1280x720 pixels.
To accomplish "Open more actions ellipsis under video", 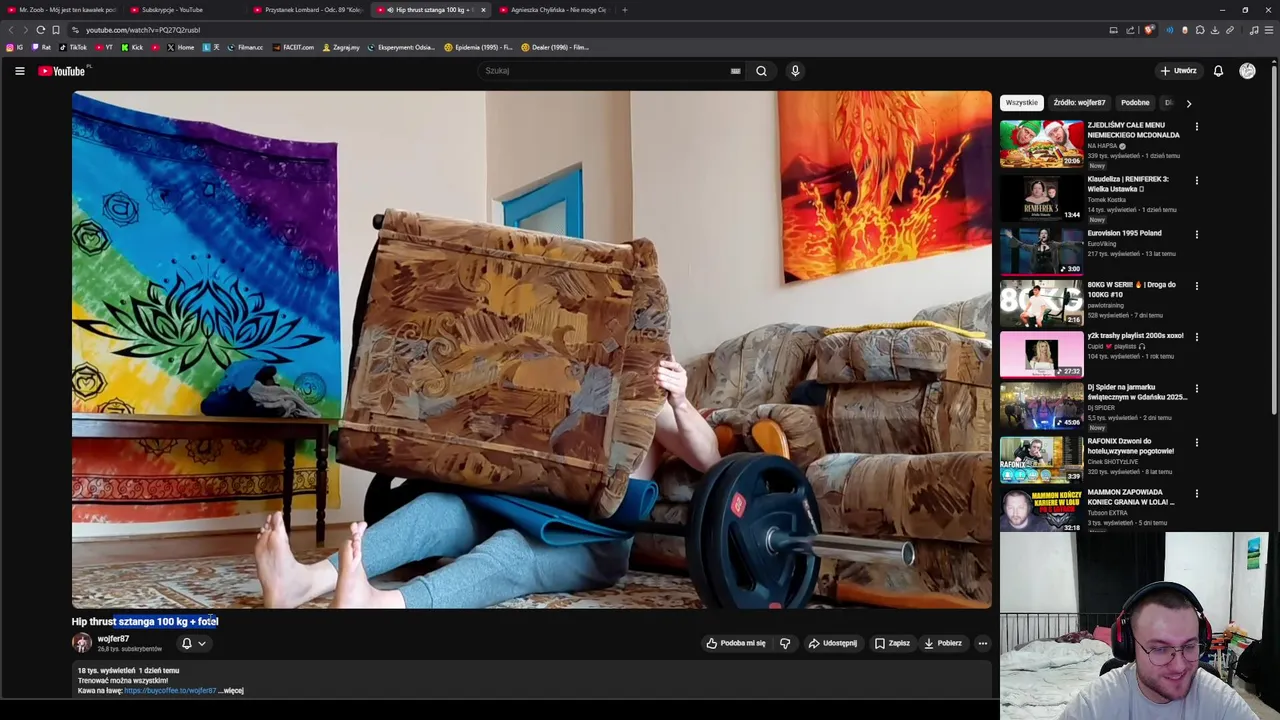I will coord(983,643).
